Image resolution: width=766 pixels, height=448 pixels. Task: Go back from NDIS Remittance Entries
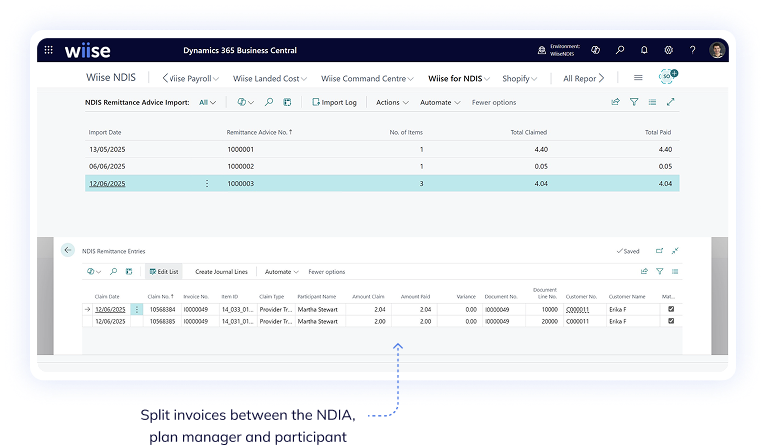pyautogui.click(x=68, y=250)
